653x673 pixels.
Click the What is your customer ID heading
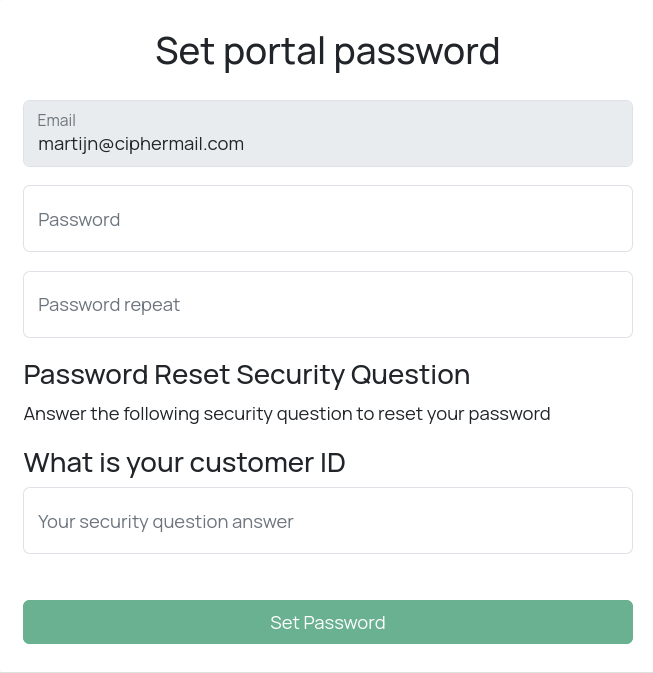coord(184,462)
